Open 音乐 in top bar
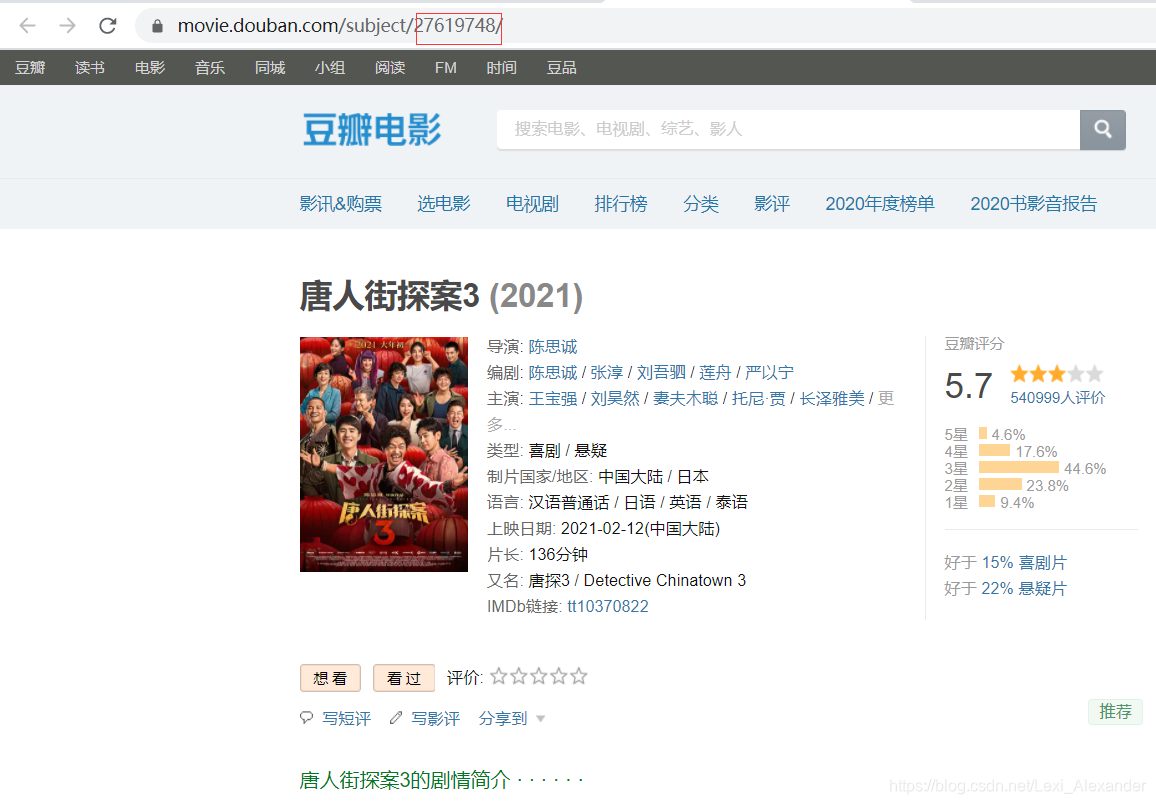The image size is (1156, 804). point(210,68)
